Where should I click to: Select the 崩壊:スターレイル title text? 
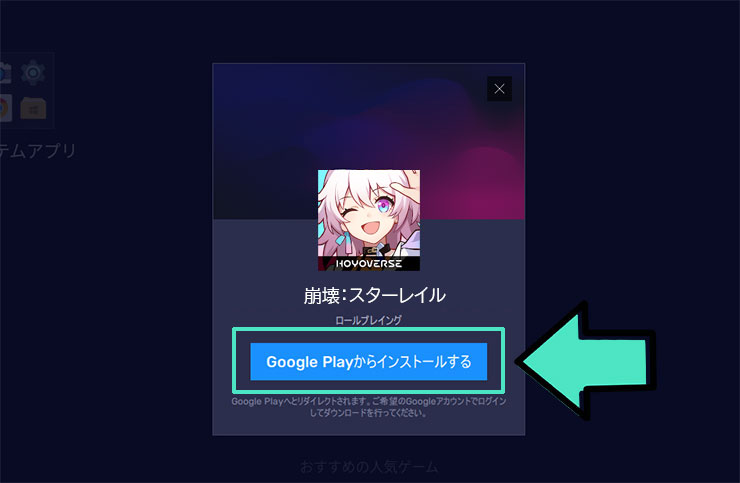(374, 296)
